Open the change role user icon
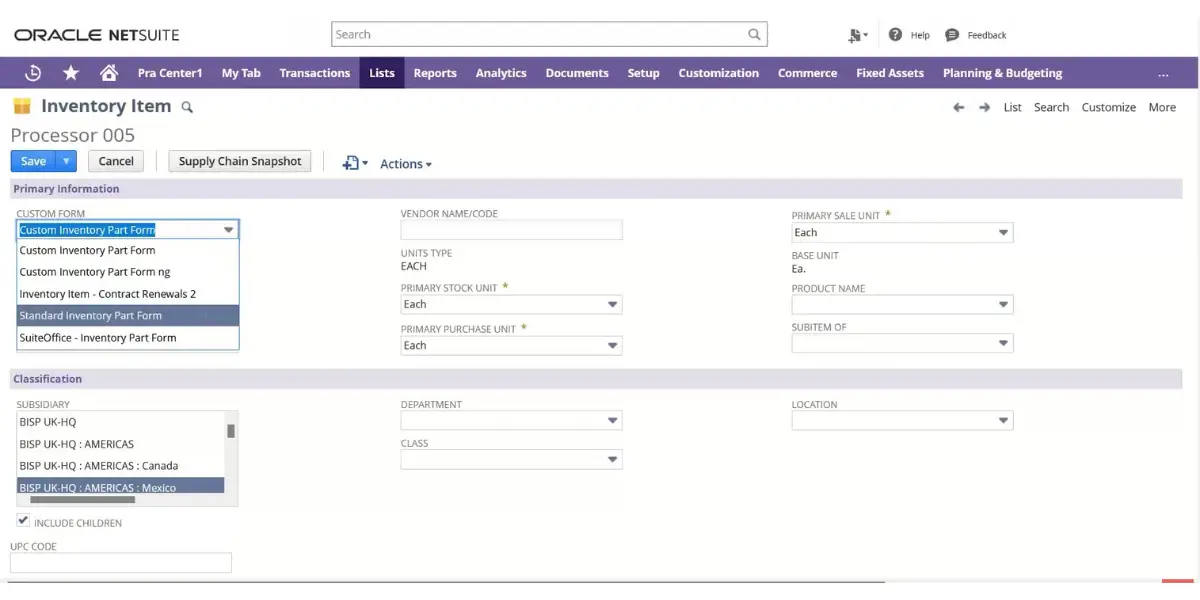Image resolution: width=1200 pixels, height=600 pixels. tap(857, 35)
